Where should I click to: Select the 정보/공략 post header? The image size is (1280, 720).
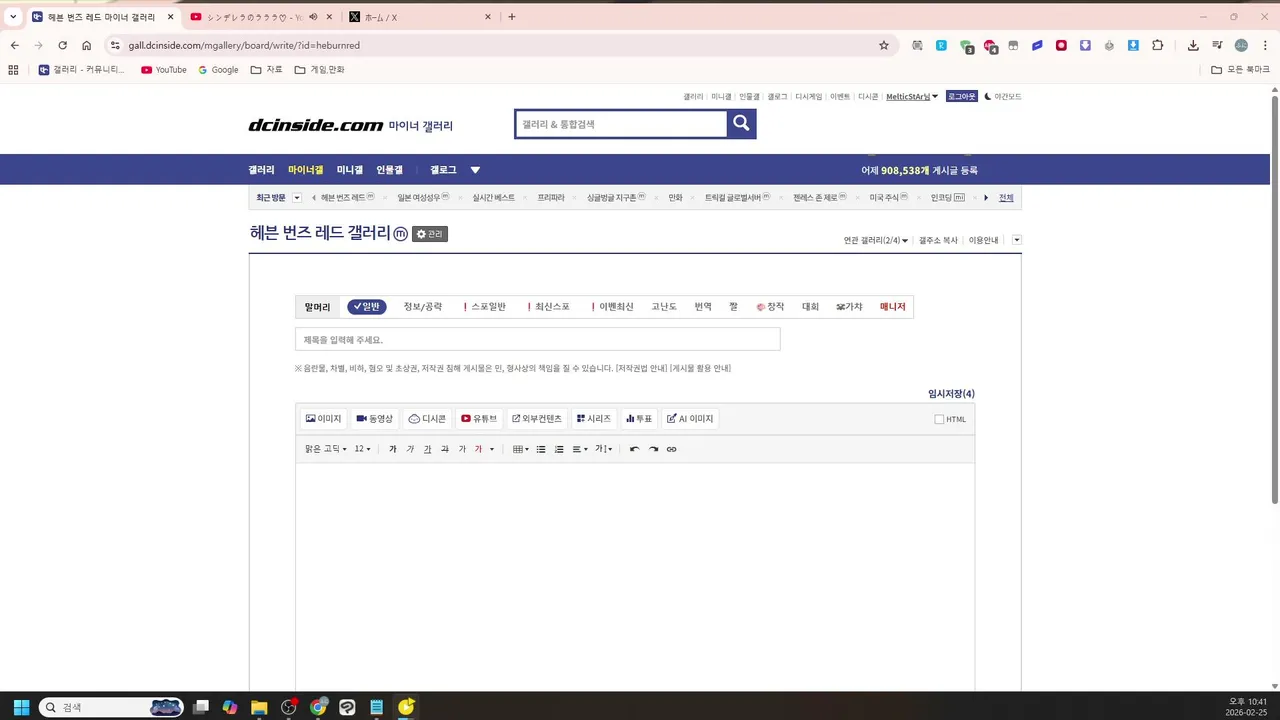pyautogui.click(x=423, y=307)
